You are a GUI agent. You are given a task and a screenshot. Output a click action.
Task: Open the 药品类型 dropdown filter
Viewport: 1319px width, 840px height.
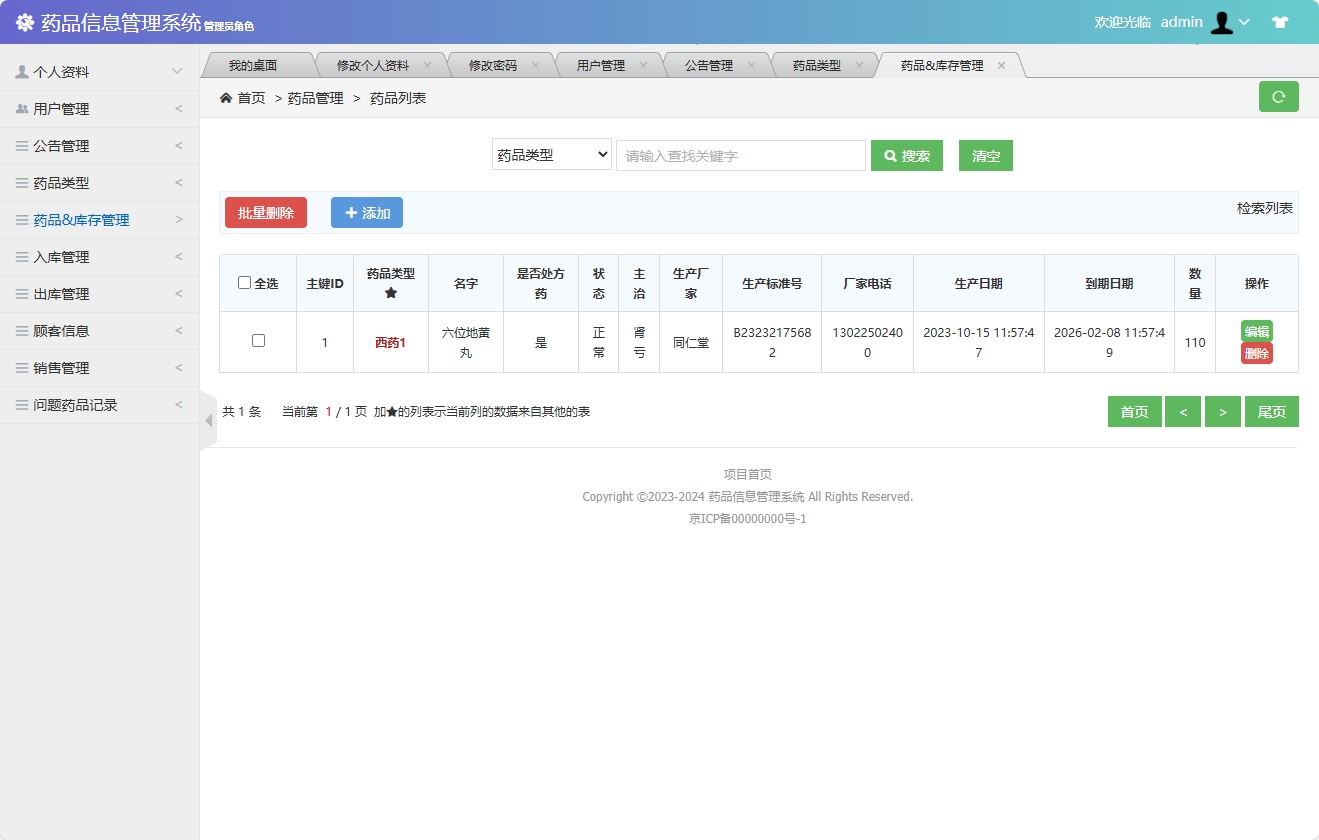[x=551, y=154]
